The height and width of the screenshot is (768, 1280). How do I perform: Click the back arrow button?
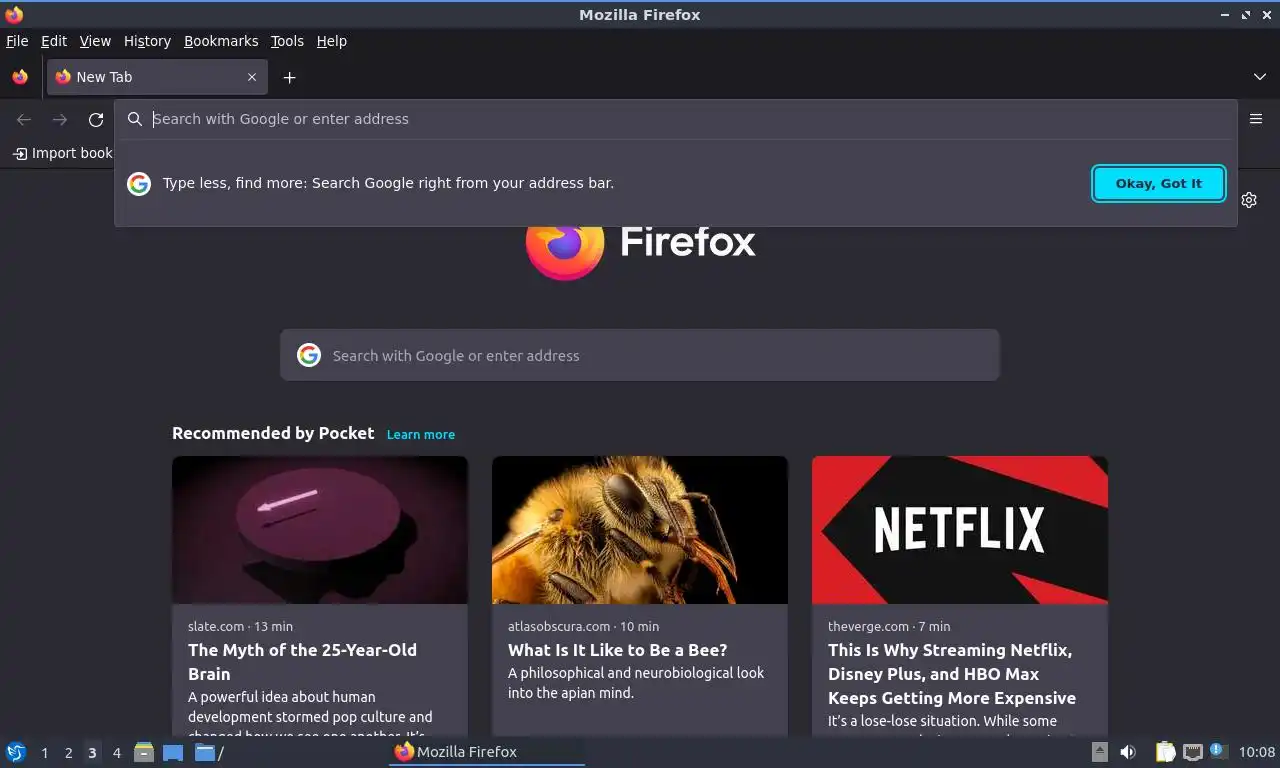24,120
